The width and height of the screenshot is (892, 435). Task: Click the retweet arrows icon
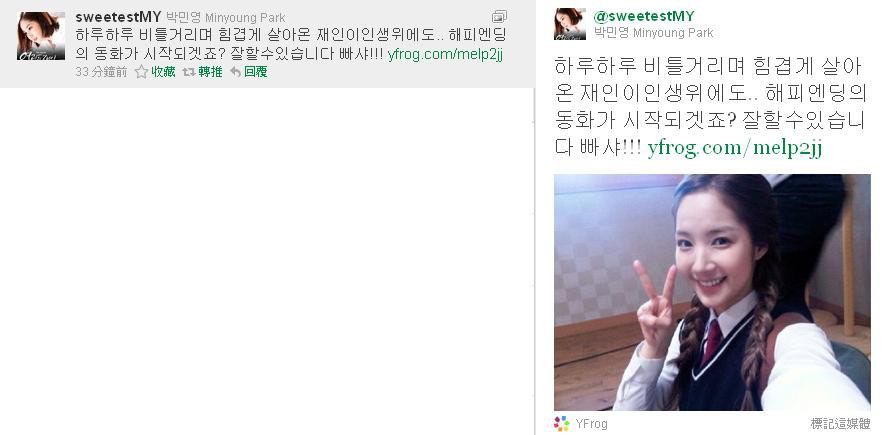tap(188, 72)
